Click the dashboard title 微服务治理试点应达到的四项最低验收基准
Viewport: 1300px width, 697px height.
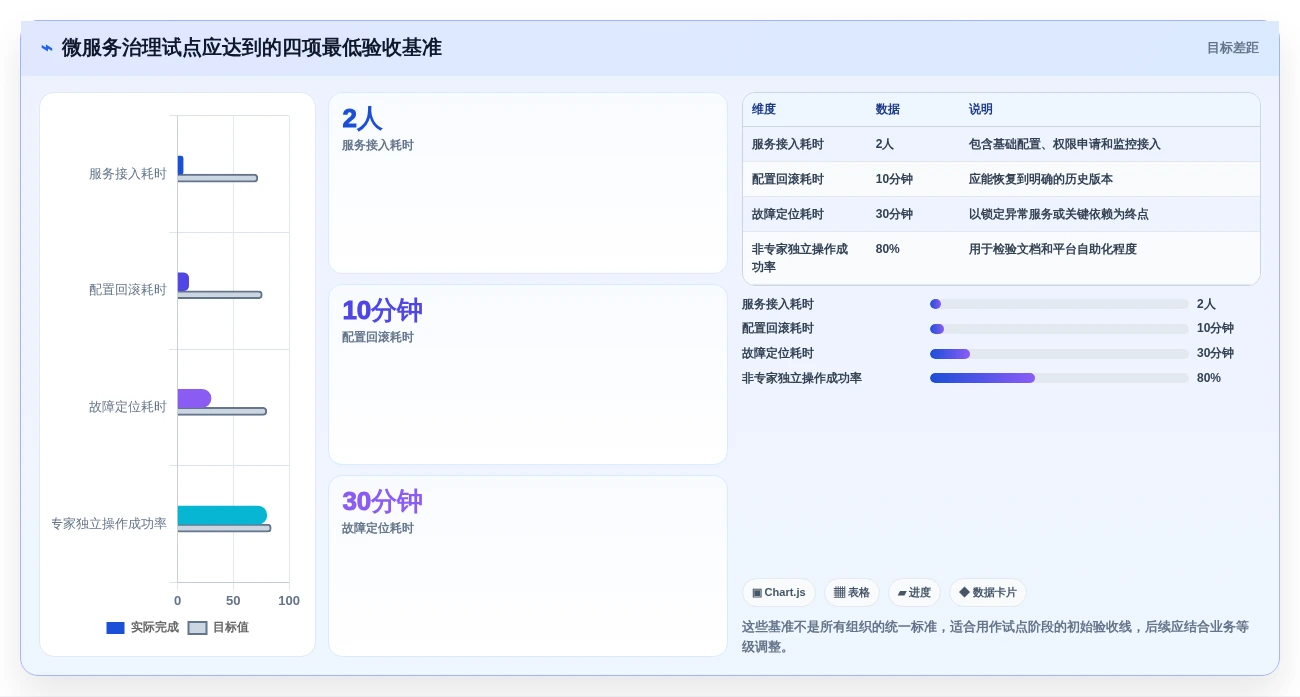coord(252,48)
